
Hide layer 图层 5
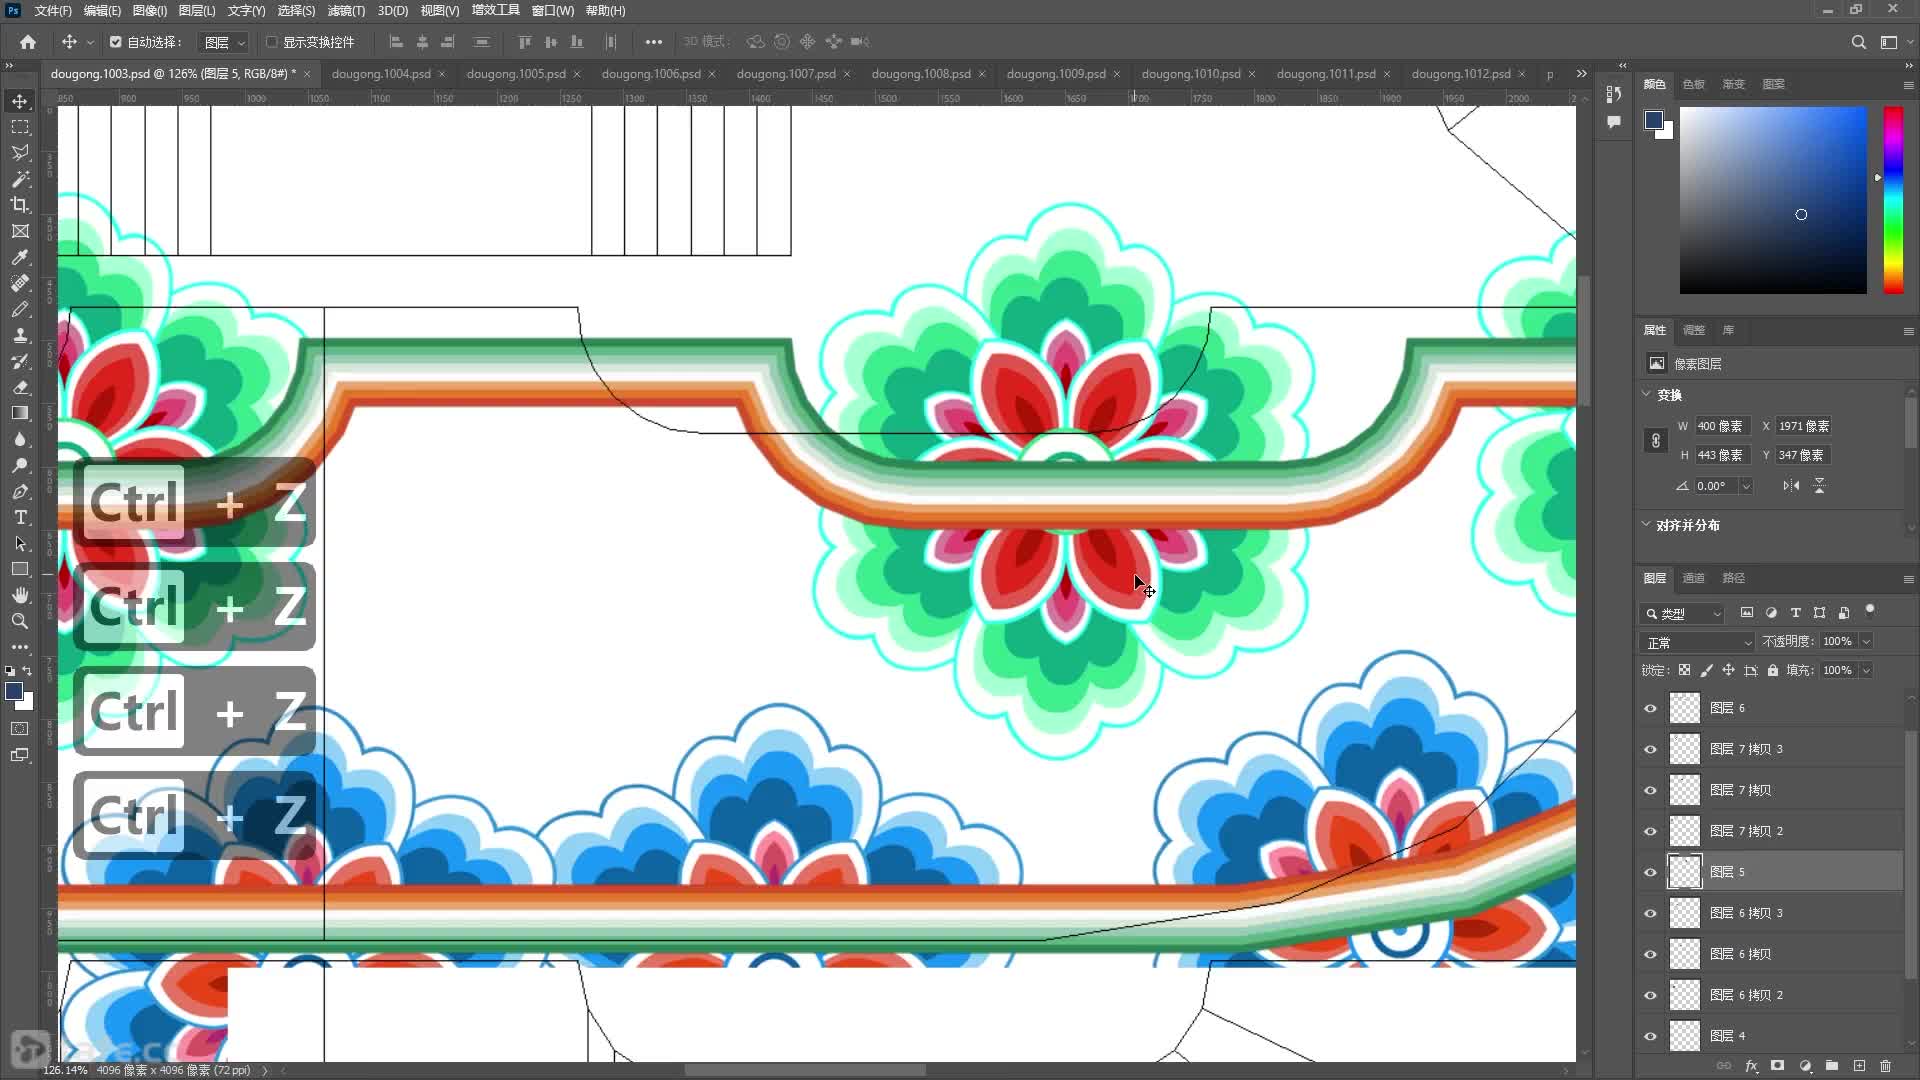pos(1650,872)
